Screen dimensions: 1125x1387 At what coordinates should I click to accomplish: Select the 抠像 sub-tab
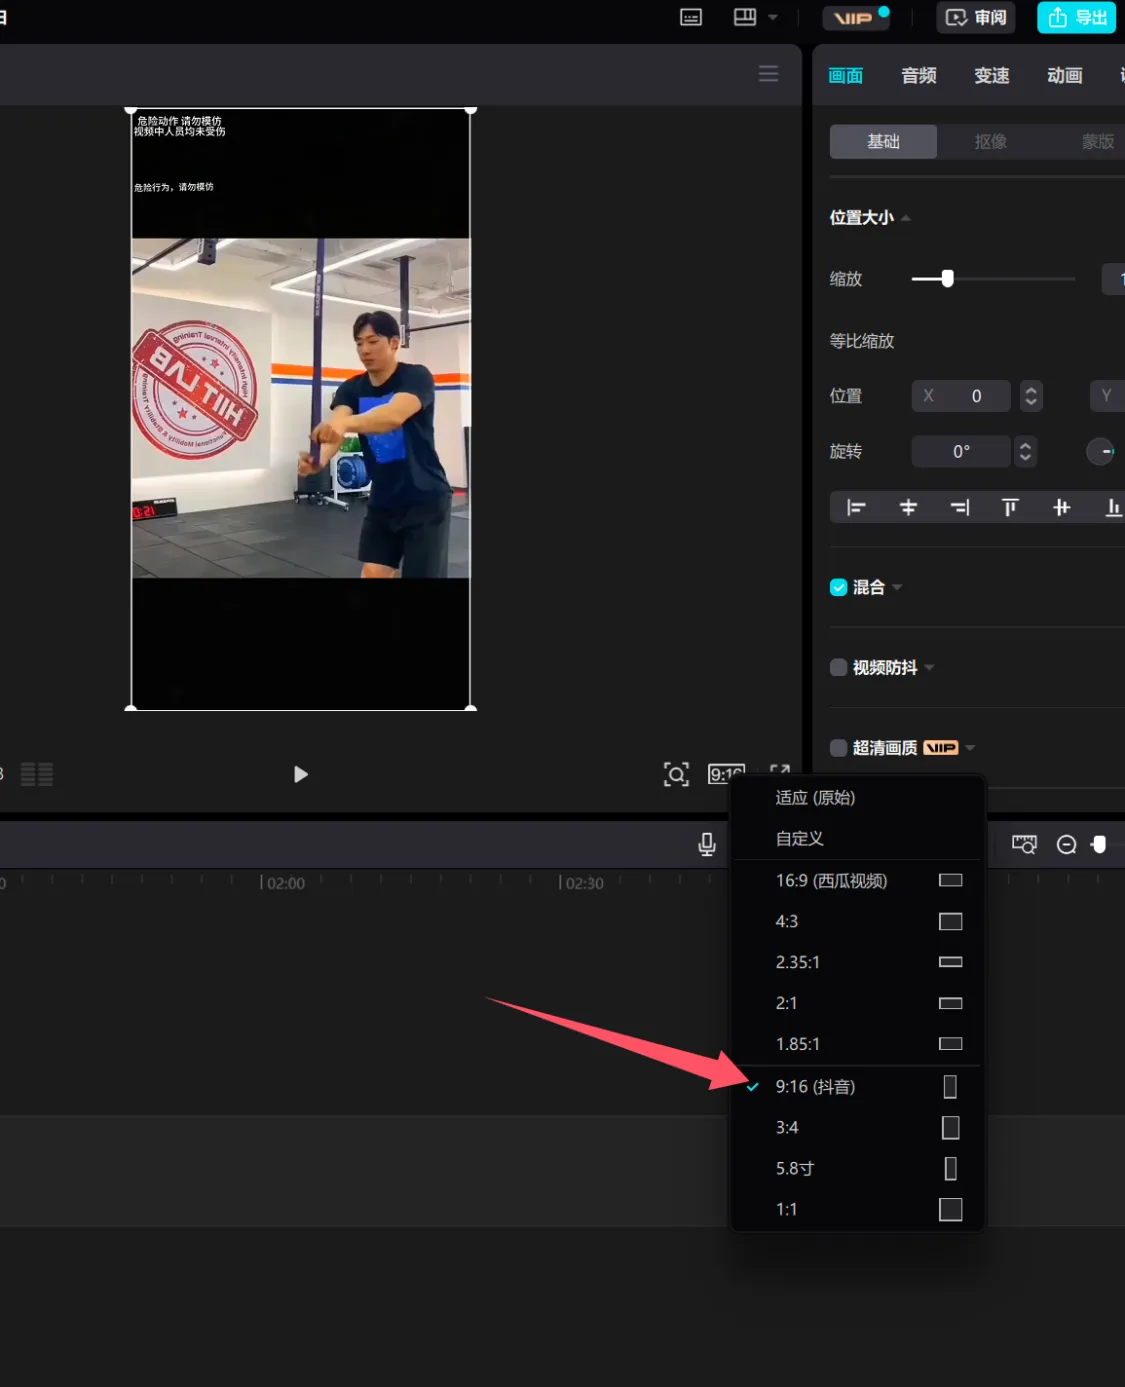(991, 142)
